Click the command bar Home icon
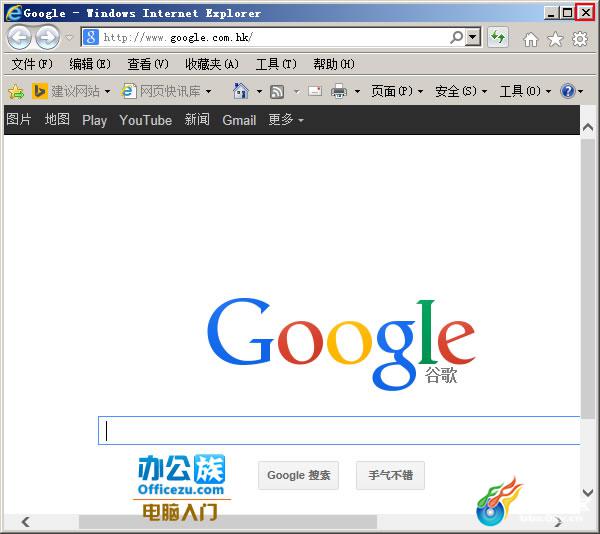This screenshot has width=600, height=534. point(241,91)
